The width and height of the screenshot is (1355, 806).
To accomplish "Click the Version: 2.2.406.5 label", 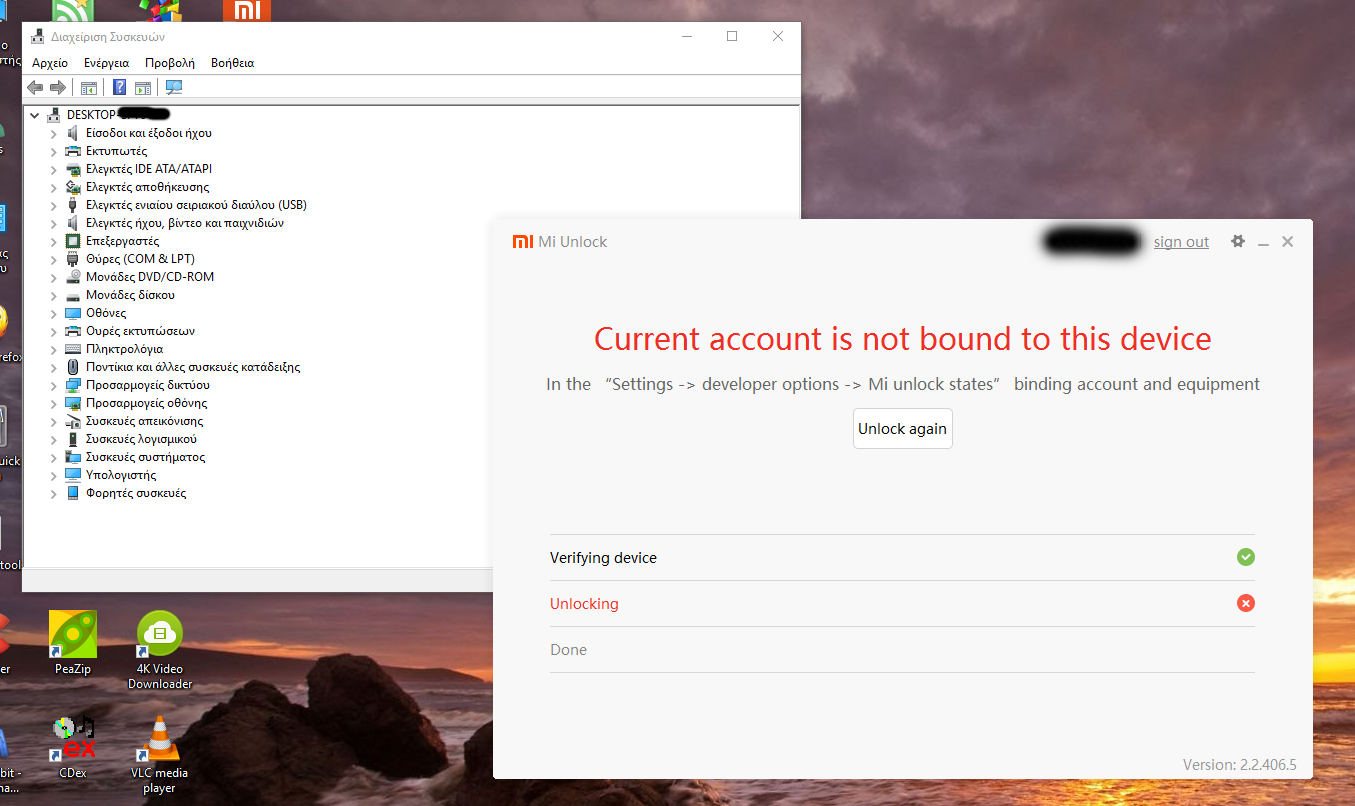I will click(1239, 765).
